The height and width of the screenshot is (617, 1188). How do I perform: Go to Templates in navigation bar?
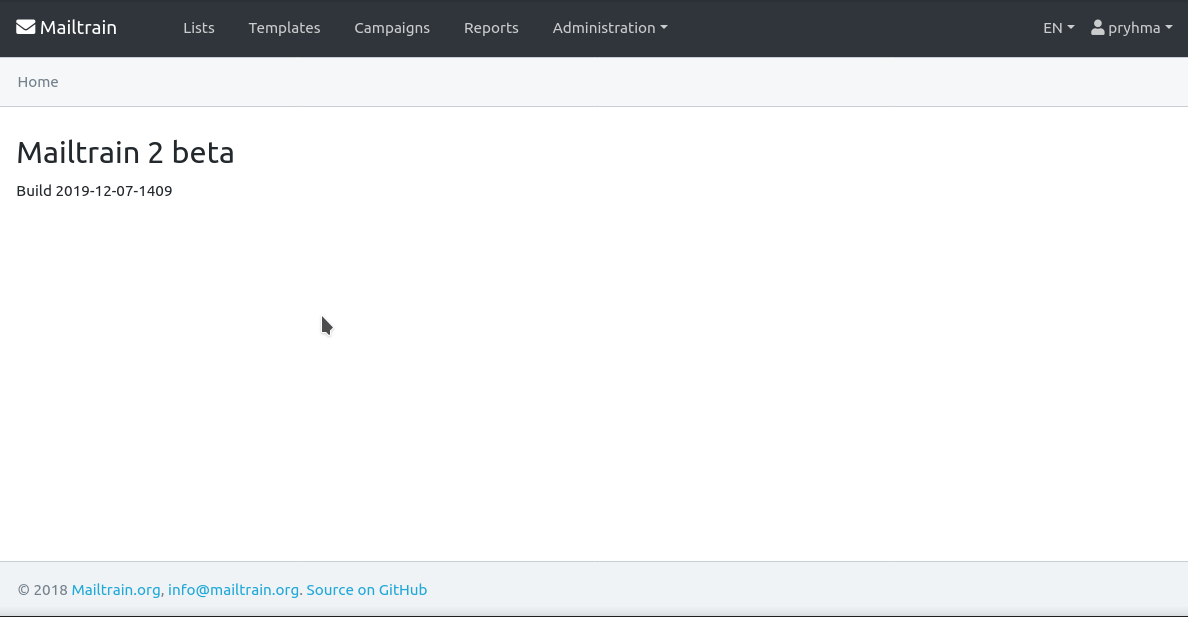pyautogui.click(x=284, y=28)
